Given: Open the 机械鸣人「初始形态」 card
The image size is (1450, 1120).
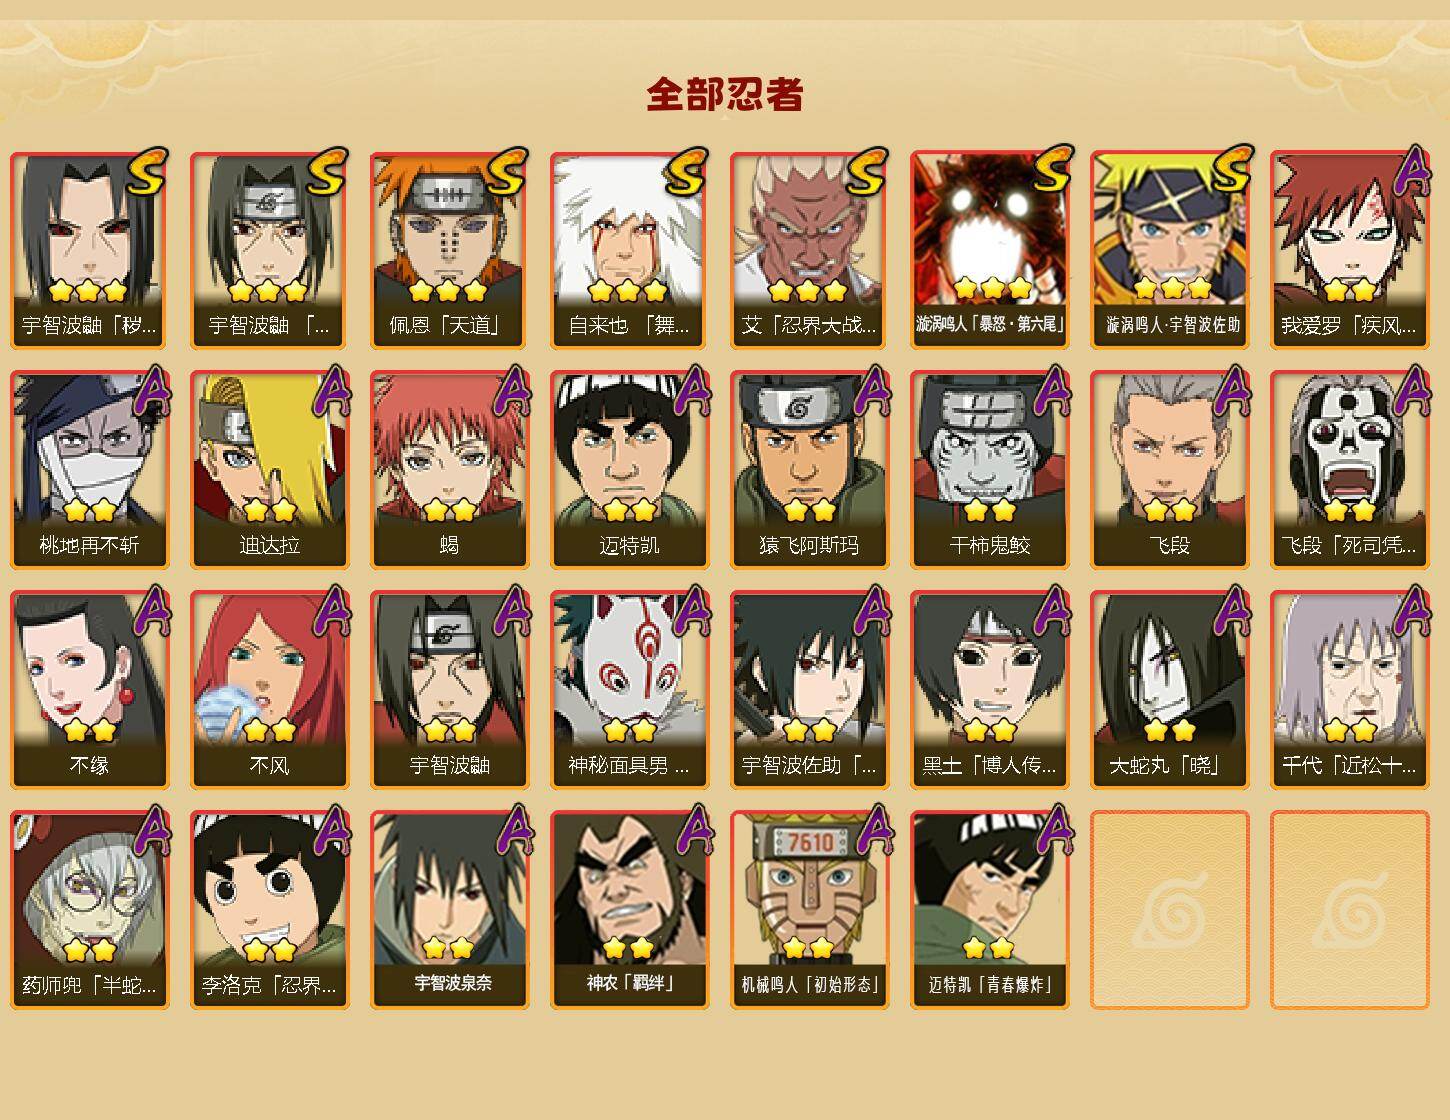Looking at the screenshot, I should coord(809,910).
